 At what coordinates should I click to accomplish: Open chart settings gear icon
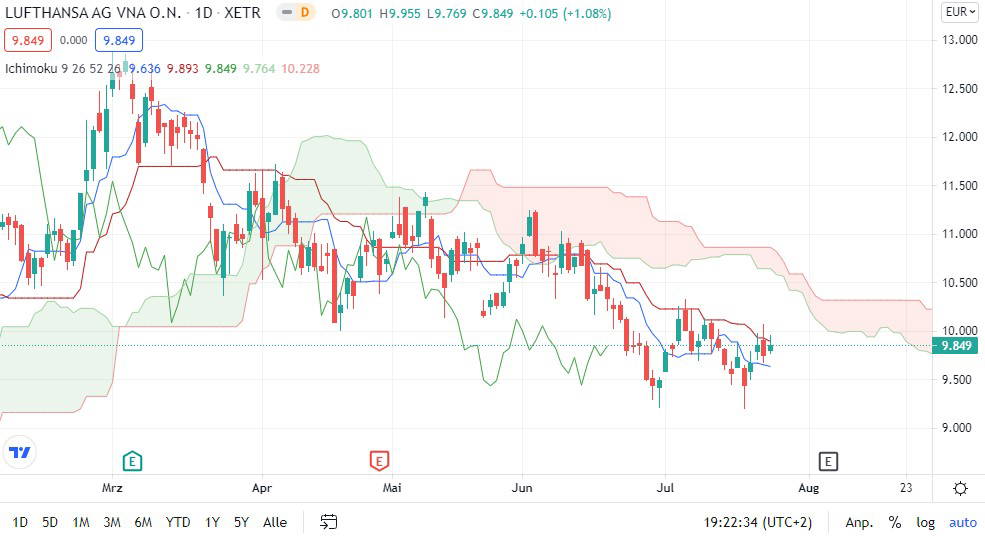pos(960,488)
